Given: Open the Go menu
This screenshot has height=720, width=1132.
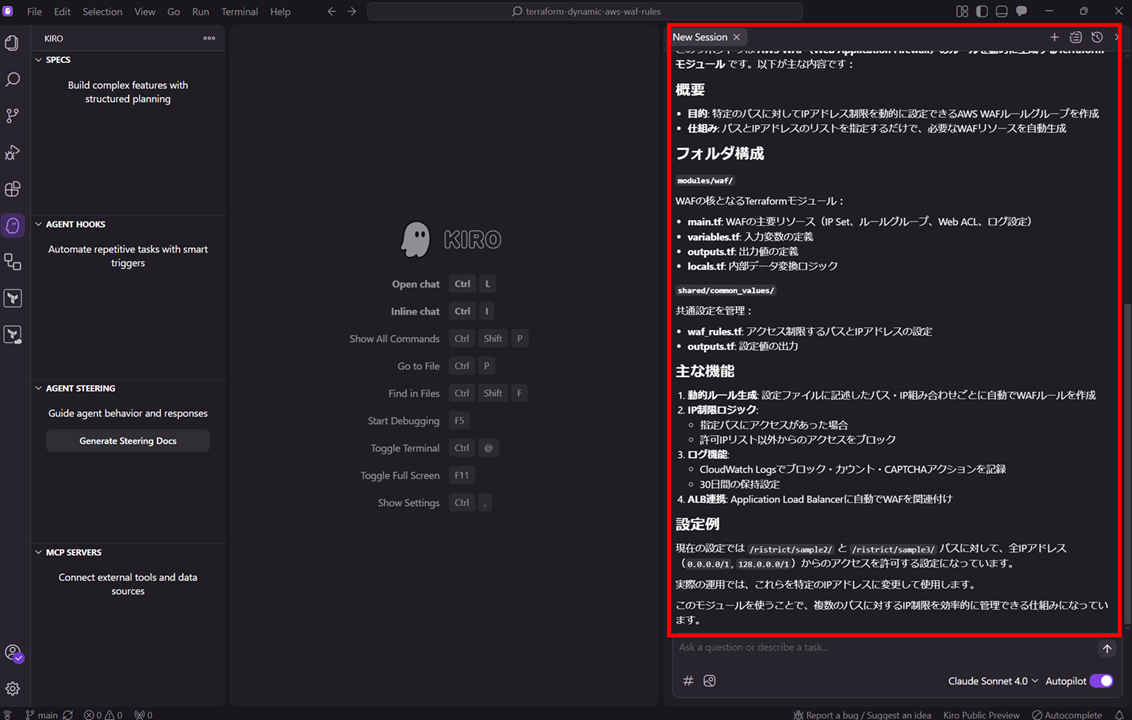Looking at the screenshot, I should (x=173, y=12).
